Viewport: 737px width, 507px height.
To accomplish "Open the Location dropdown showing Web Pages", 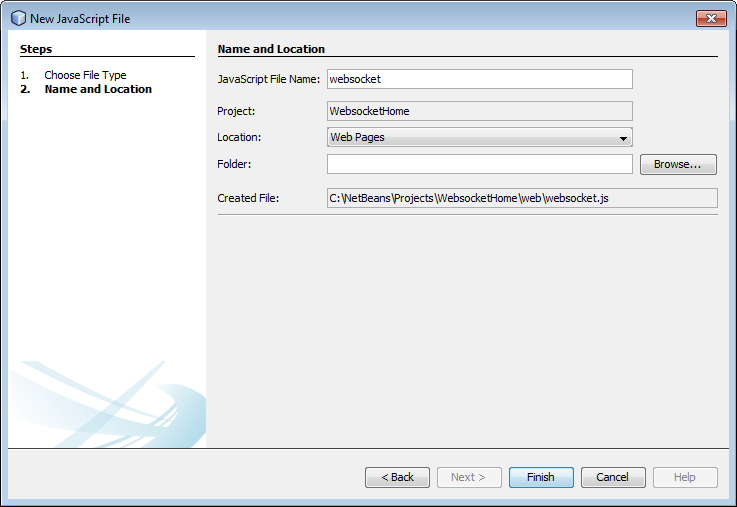I will (479, 137).
